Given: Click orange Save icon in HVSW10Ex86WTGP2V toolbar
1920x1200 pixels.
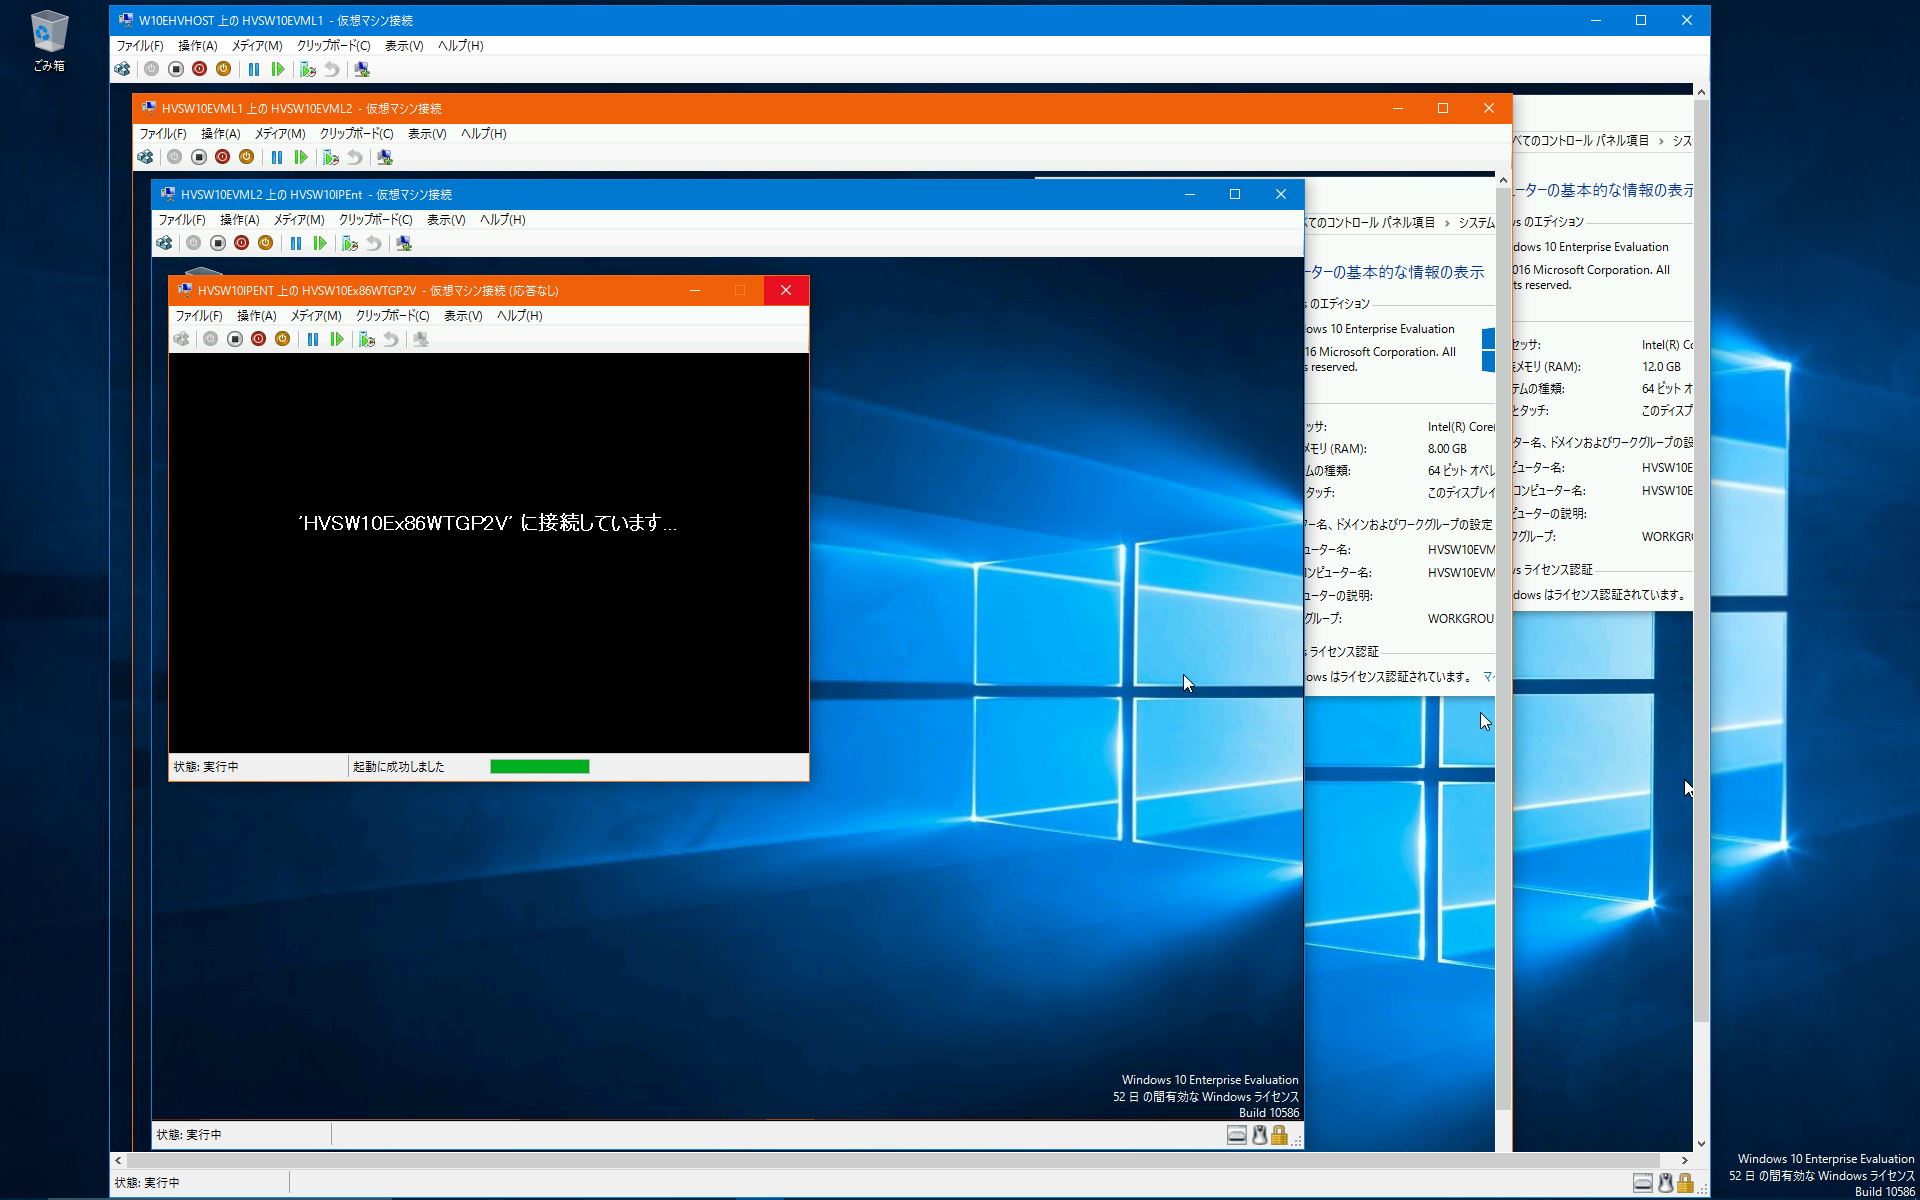Looking at the screenshot, I should pos(282,339).
